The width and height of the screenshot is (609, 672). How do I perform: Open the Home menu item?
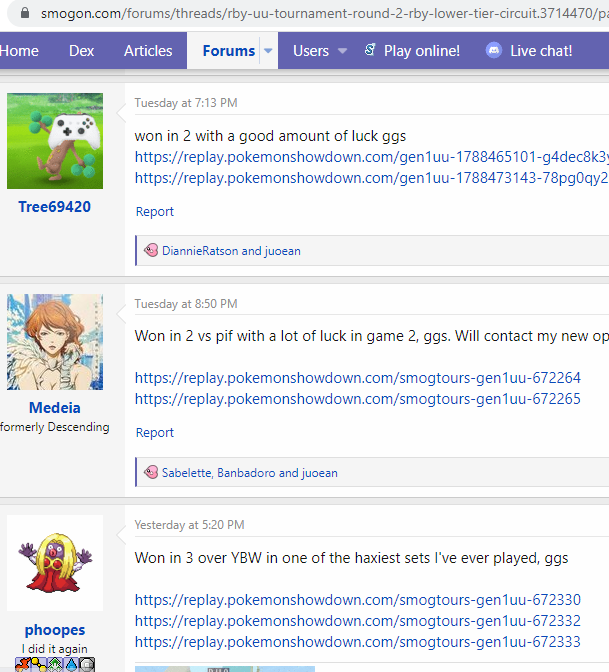pos(19,51)
